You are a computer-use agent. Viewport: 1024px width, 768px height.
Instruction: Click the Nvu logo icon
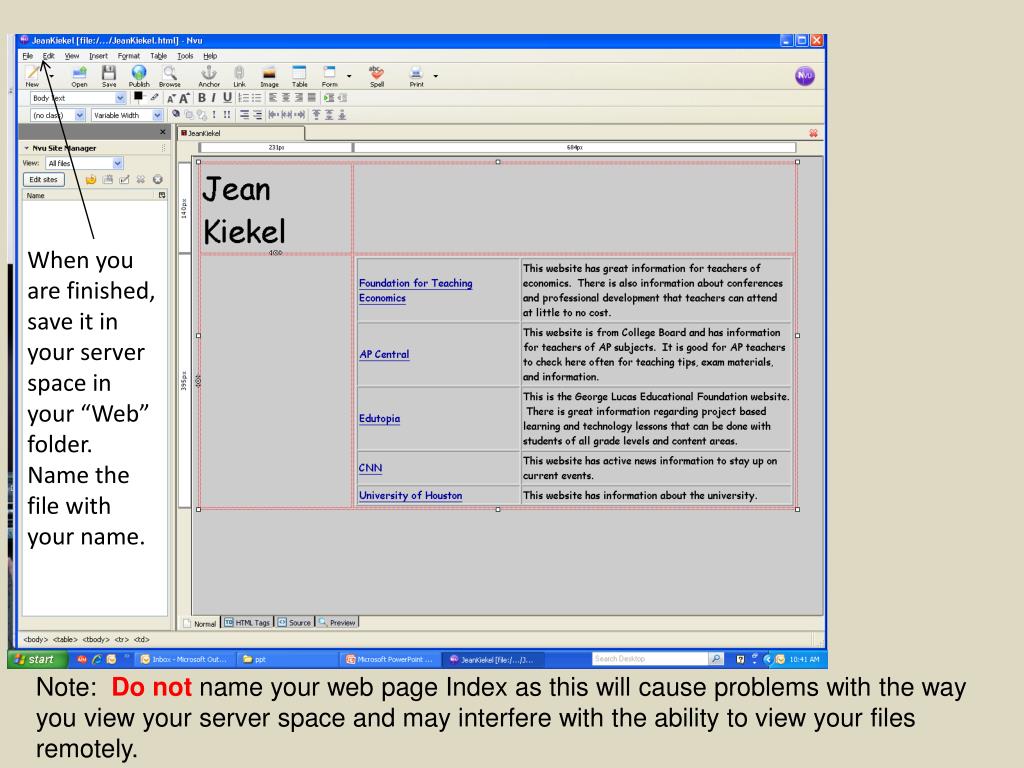pyautogui.click(x=805, y=76)
